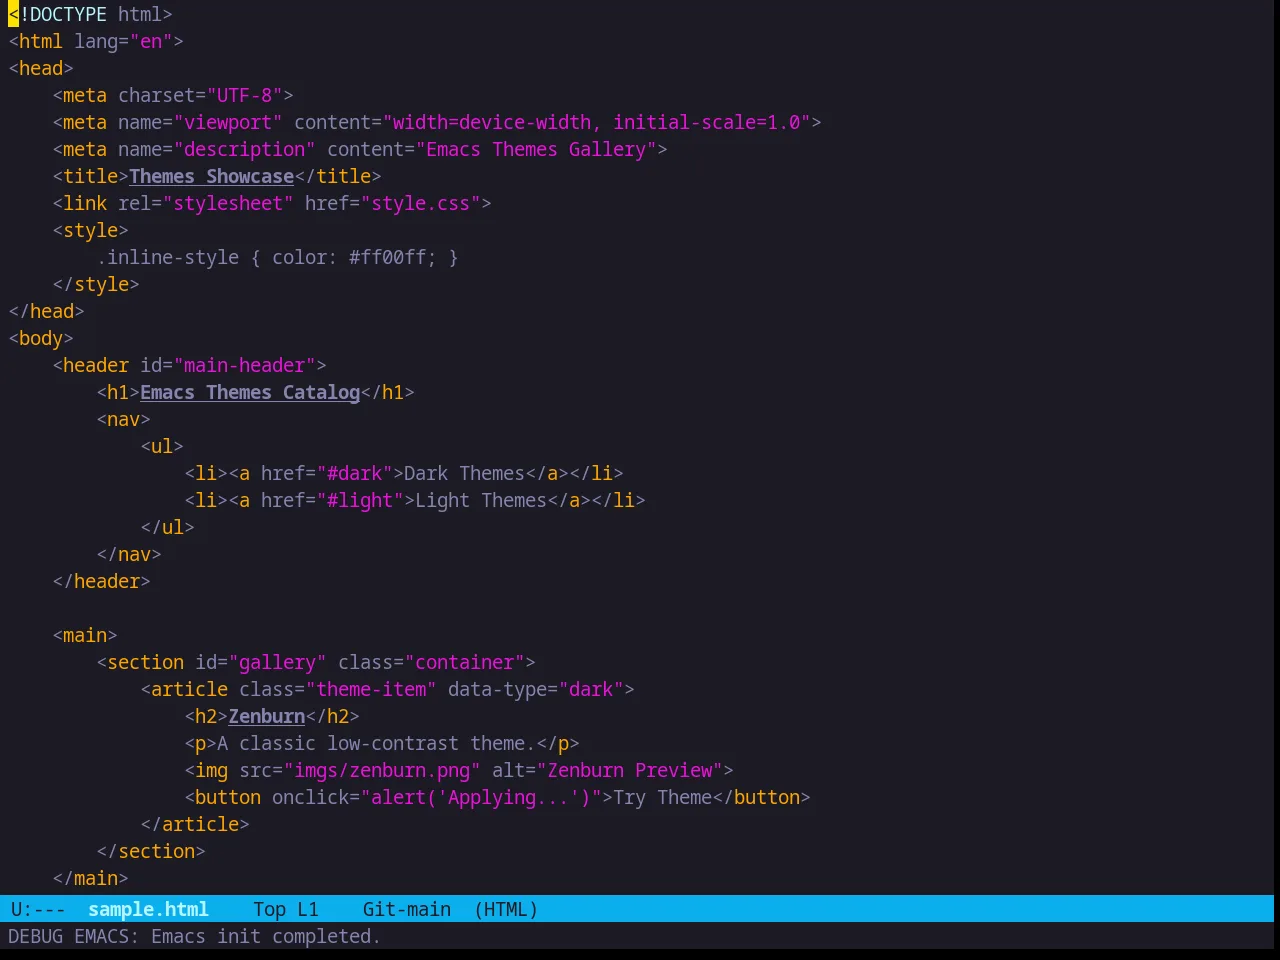Click the "container" class value
This screenshot has width=1280, height=960.
(x=465, y=662)
